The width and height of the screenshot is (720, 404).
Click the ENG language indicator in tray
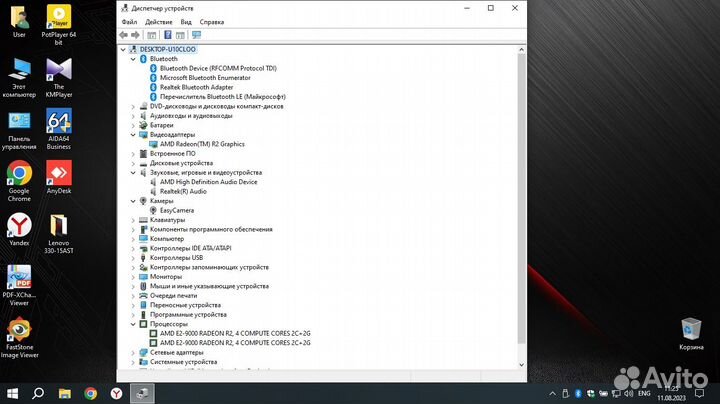[x=644, y=393]
